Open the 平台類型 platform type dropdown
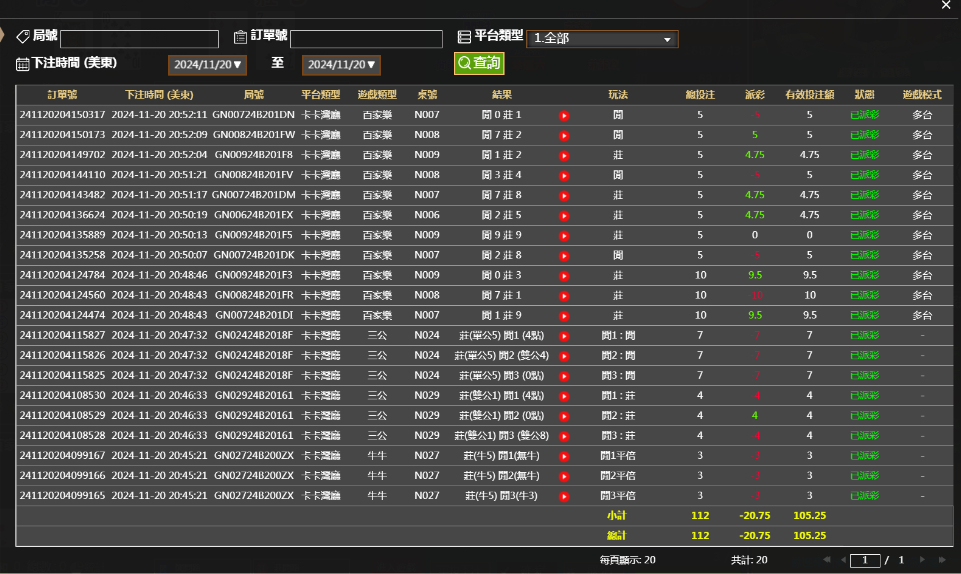Screen dimensions: 961x574 pos(602,39)
